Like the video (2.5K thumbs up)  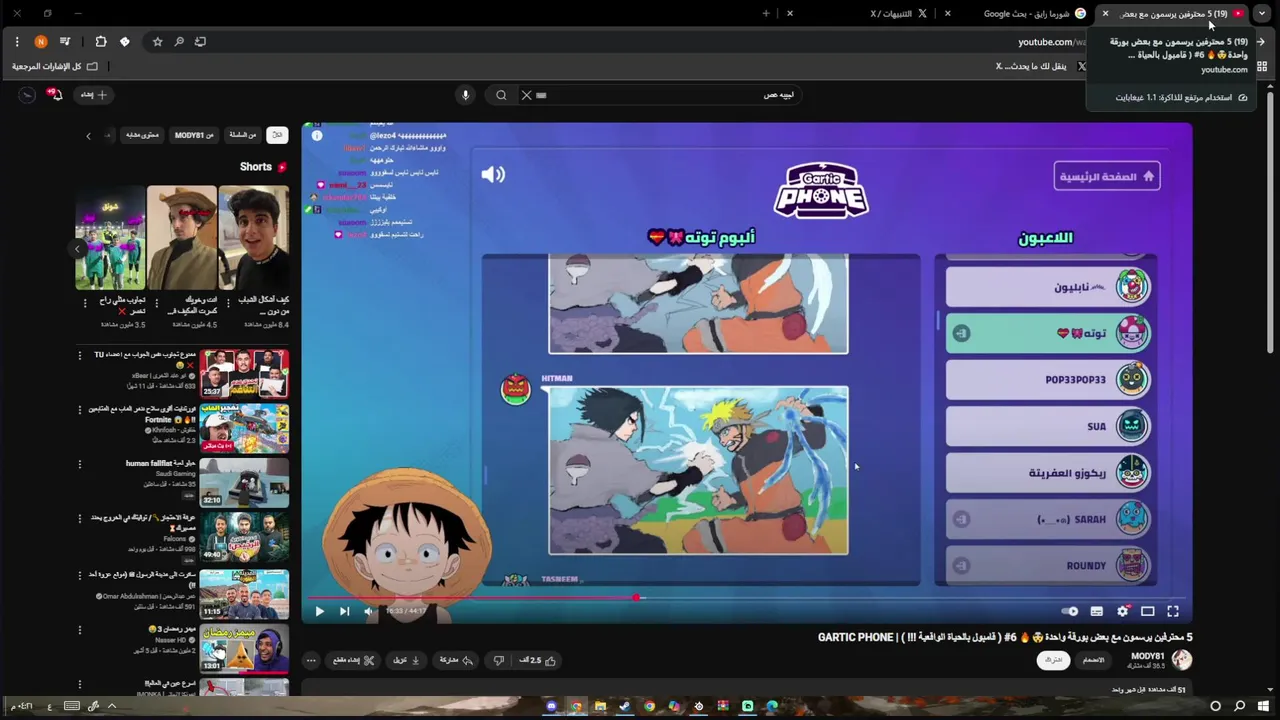(x=537, y=660)
